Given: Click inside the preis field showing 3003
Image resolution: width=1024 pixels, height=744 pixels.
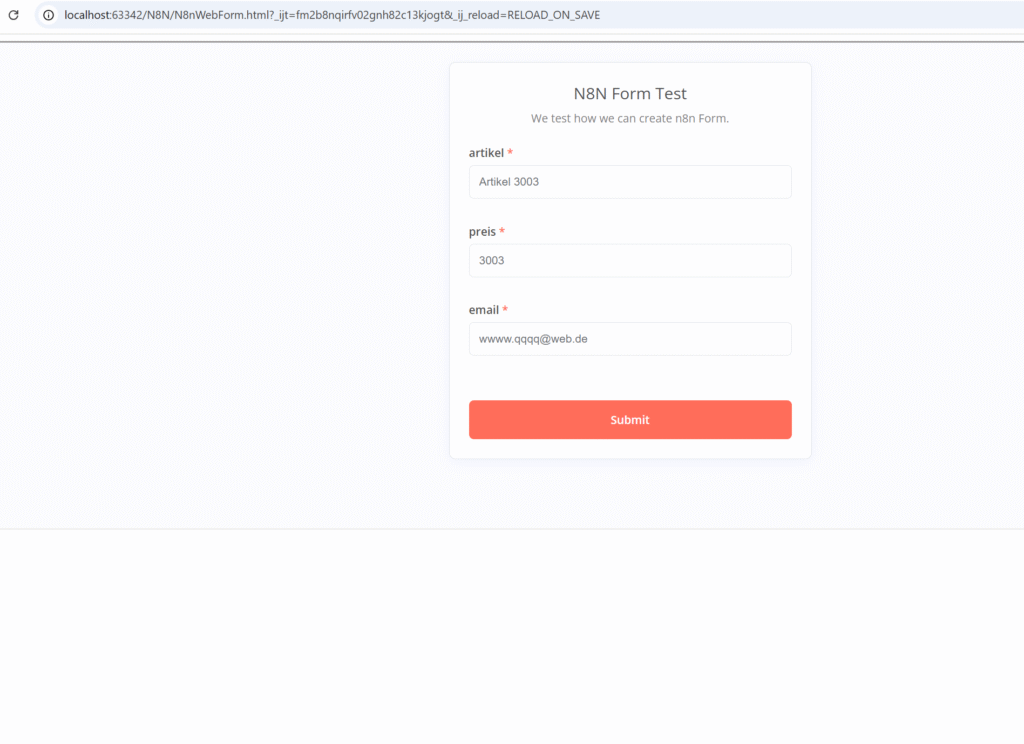Looking at the screenshot, I should pos(630,260).
